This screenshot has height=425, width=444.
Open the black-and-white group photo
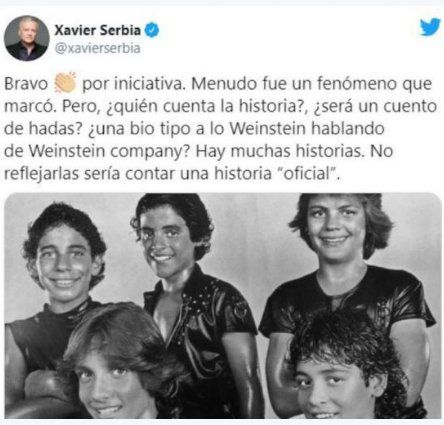click(x=223, y=305)
